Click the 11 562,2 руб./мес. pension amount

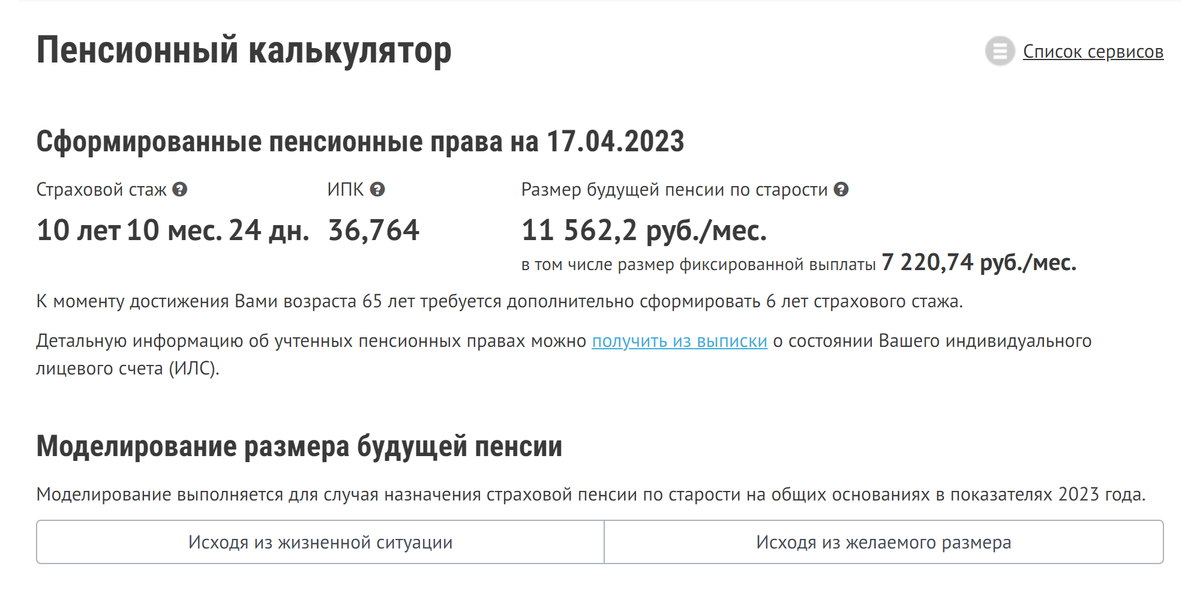644,231
